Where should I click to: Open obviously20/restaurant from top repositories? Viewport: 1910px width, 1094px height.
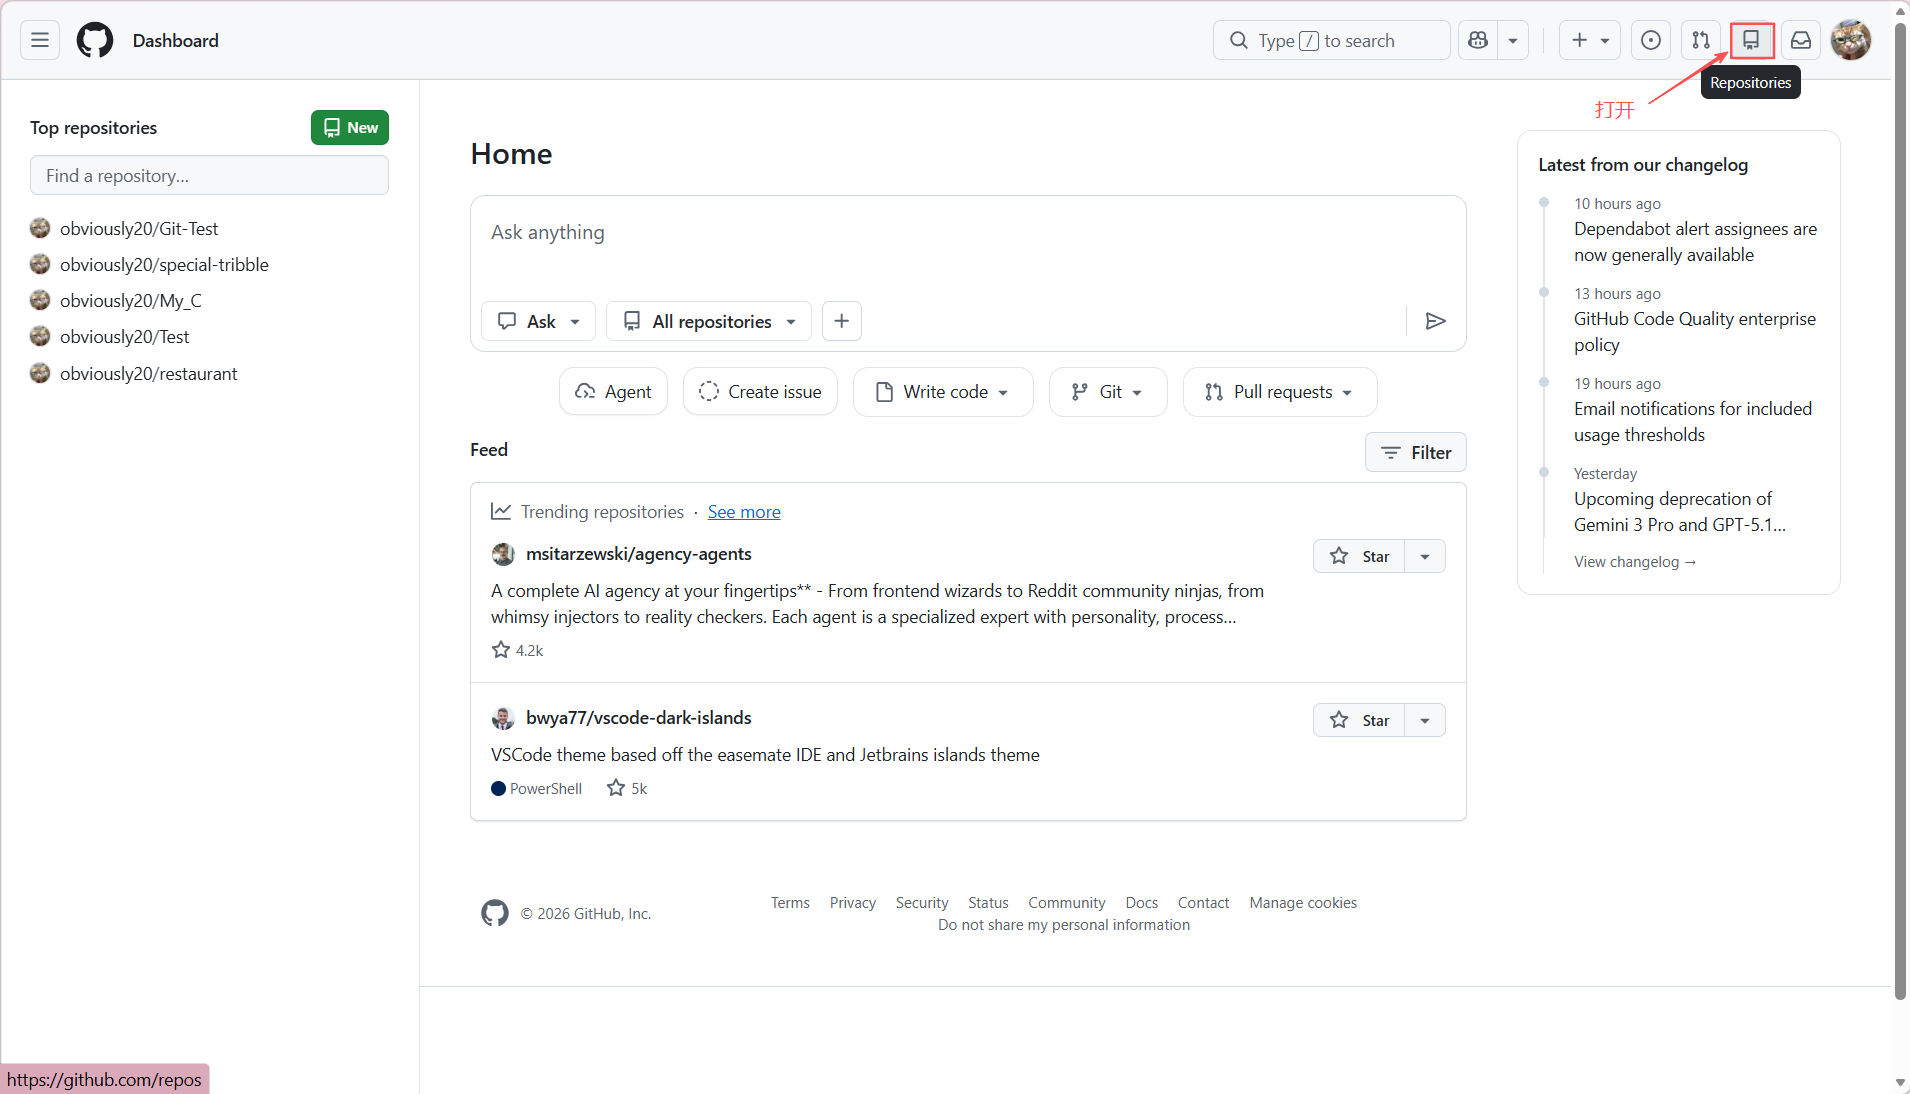148,374
